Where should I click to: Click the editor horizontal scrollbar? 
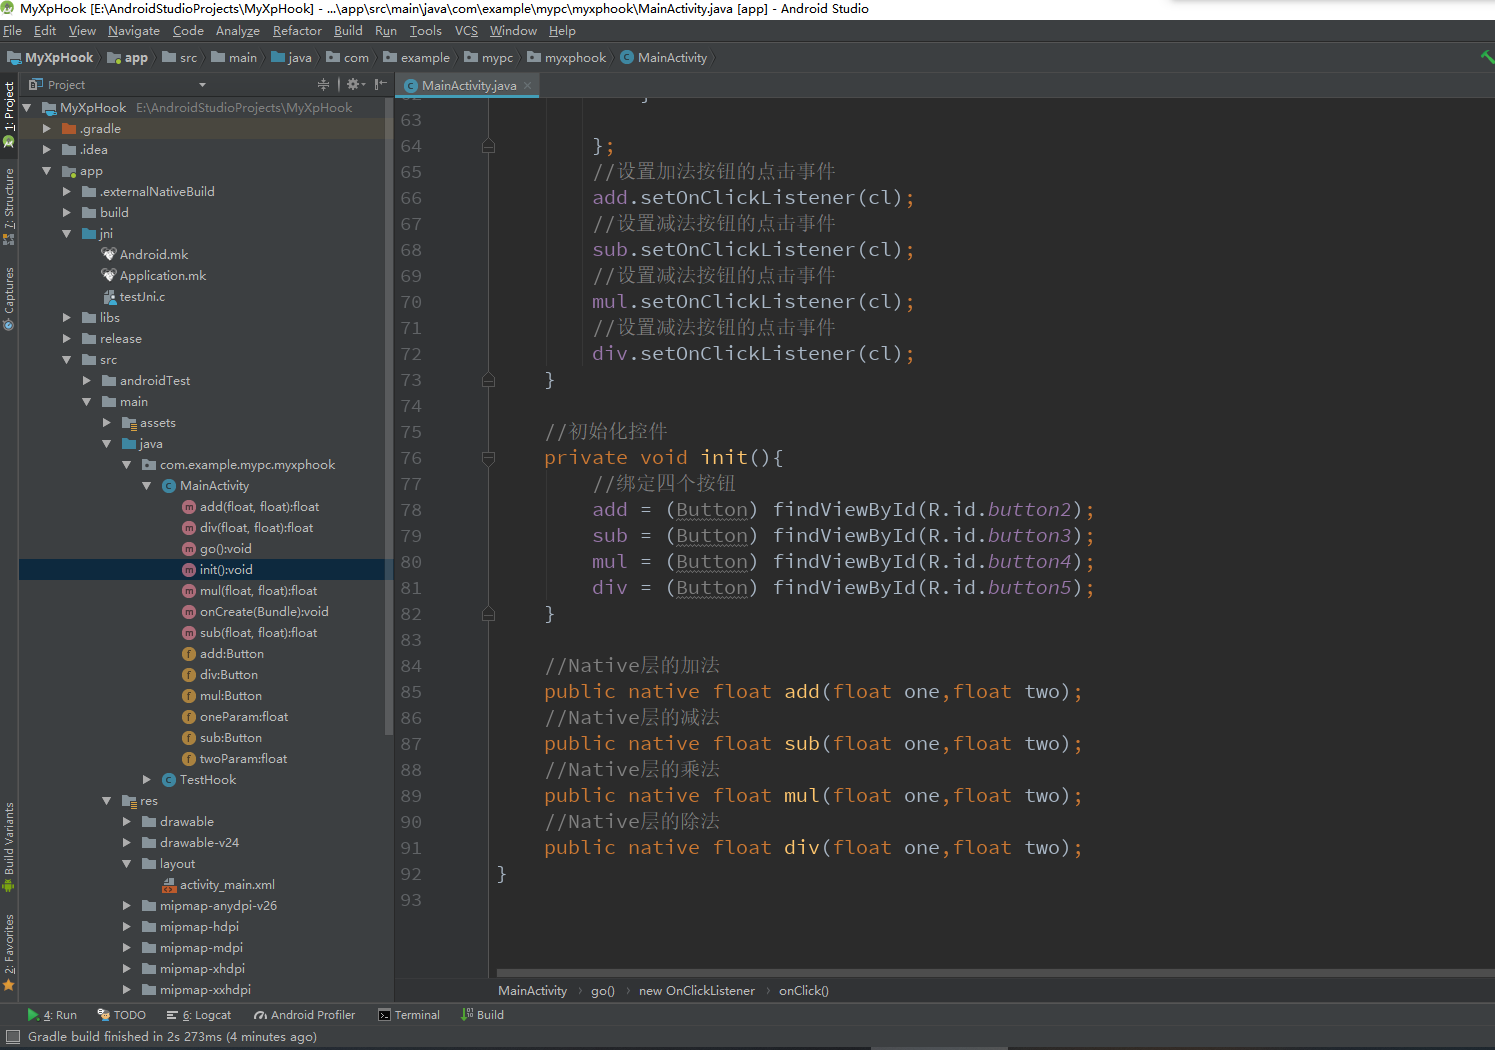point(995,972)
